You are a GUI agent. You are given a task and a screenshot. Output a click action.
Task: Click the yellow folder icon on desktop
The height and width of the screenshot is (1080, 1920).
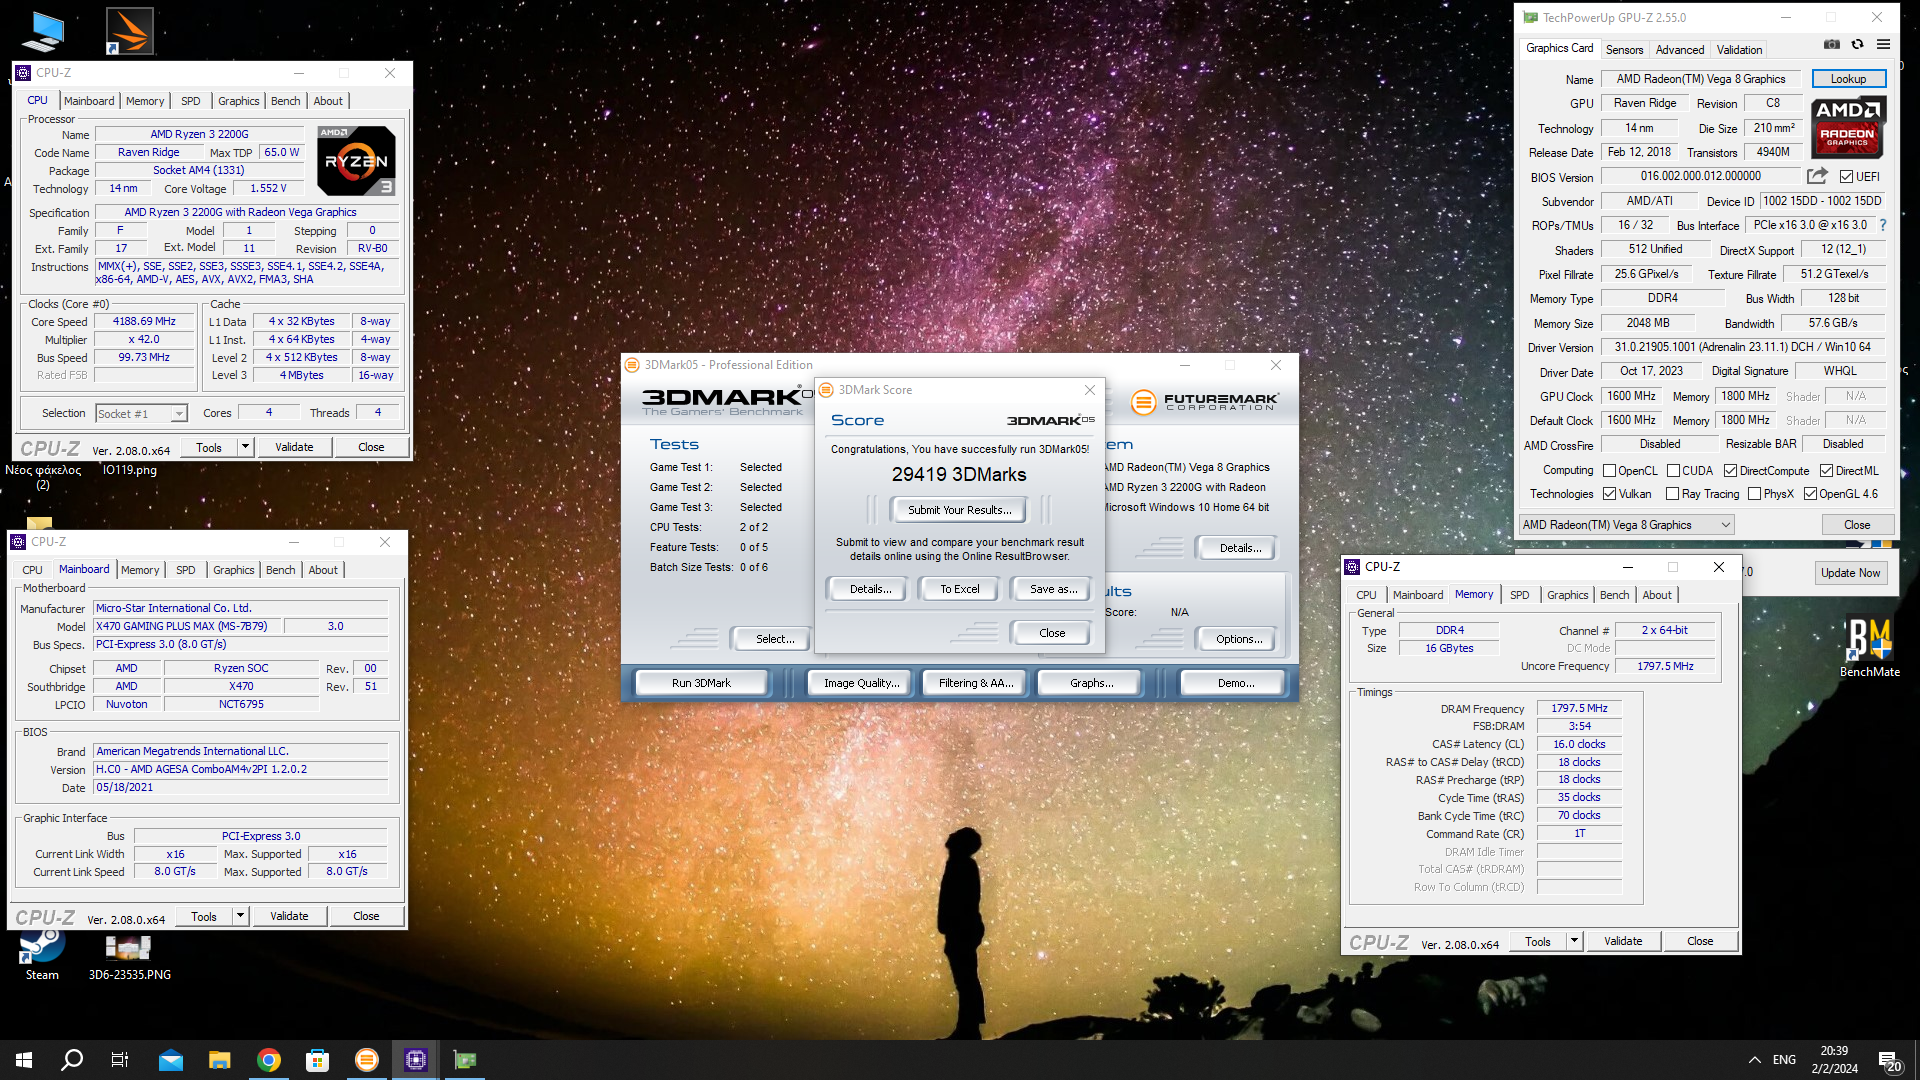(39, 523)
